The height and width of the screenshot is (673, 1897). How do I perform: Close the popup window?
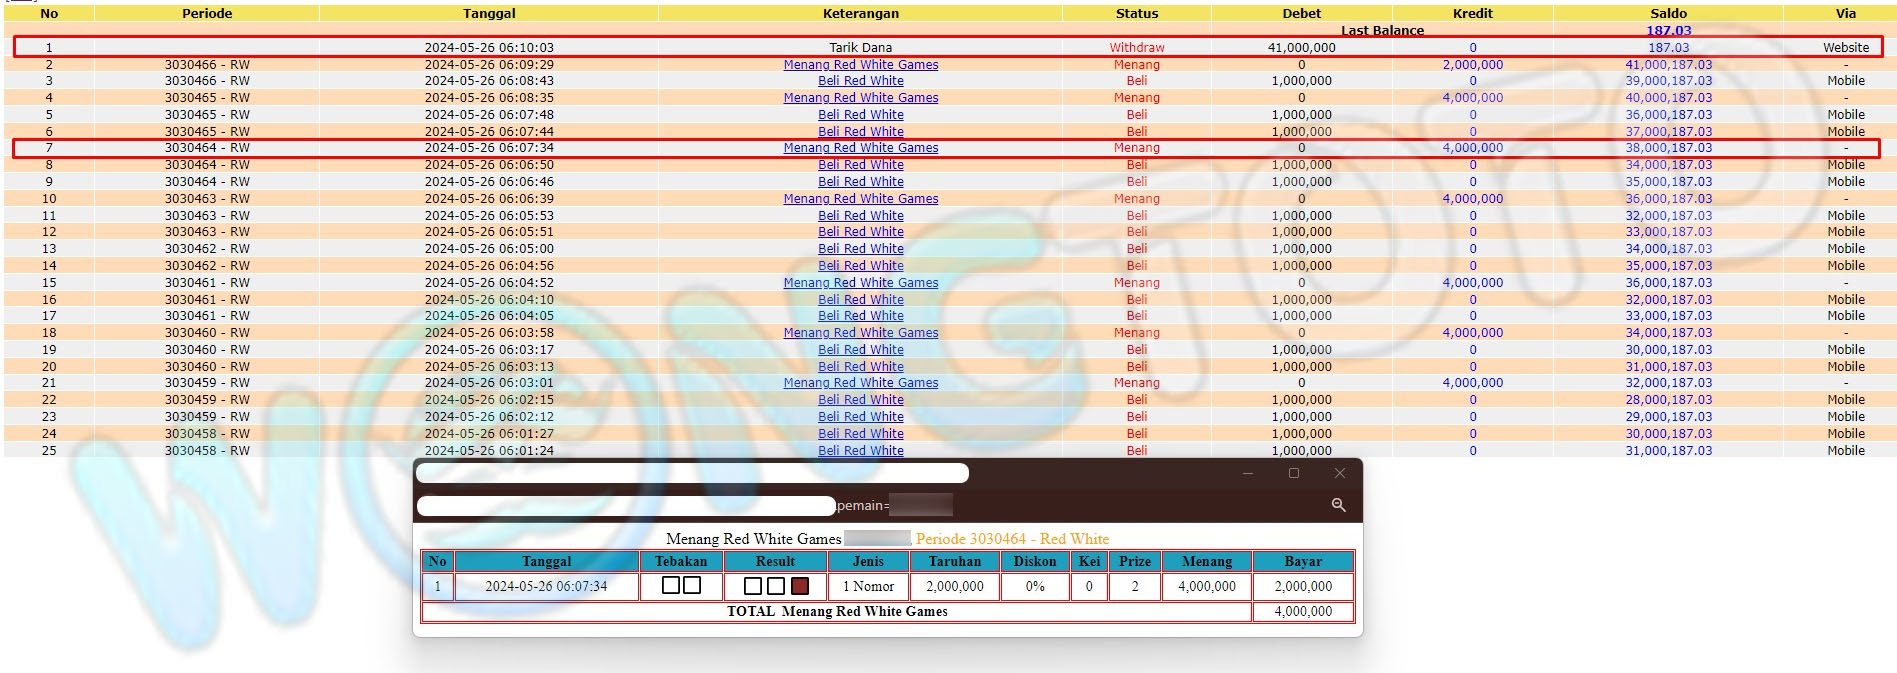1340,473
